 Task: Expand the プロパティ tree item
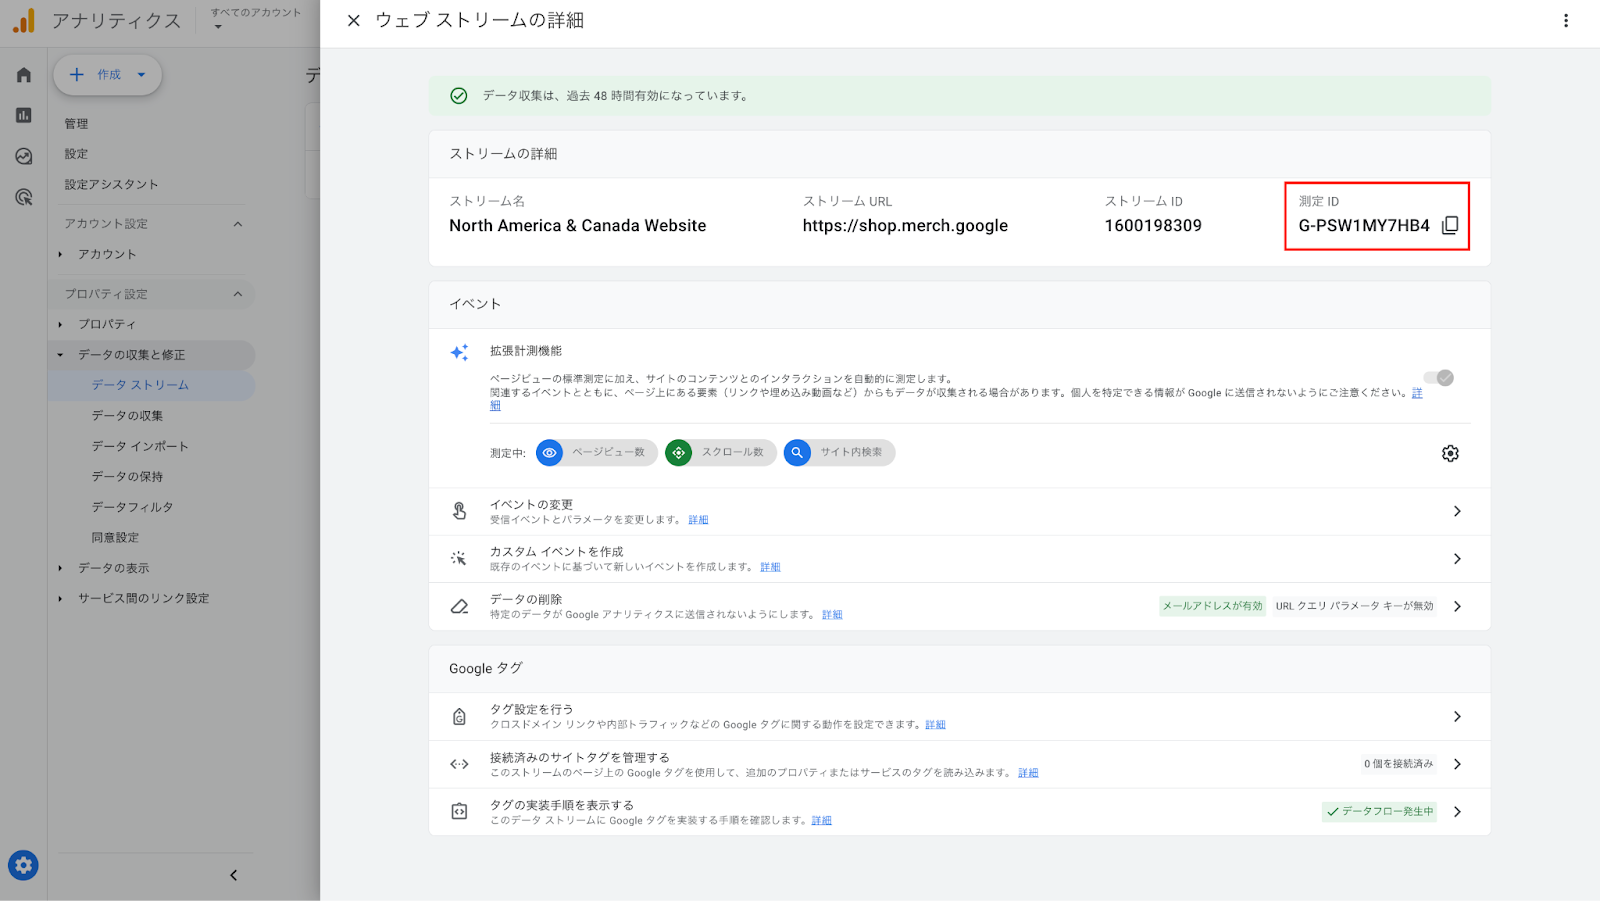60,324
